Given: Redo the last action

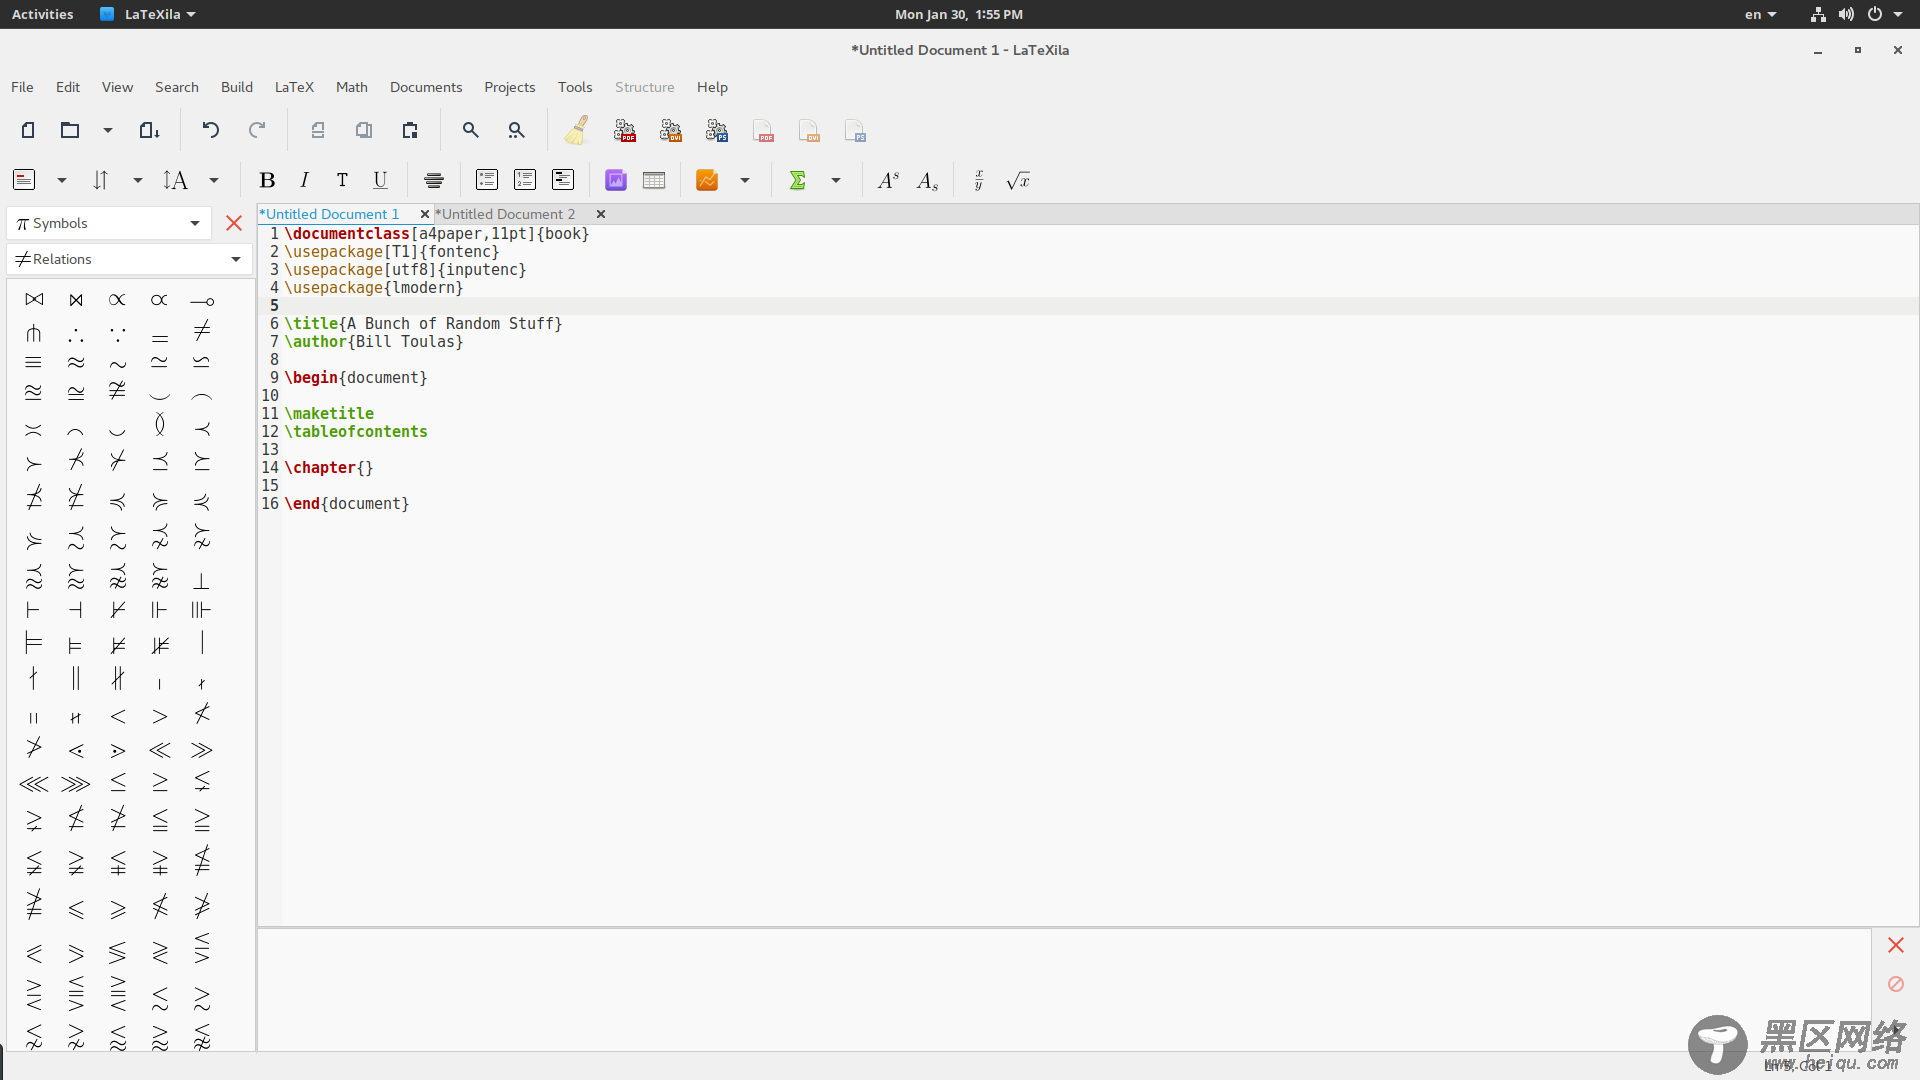Looking at the screenshot, I should 257,130.
